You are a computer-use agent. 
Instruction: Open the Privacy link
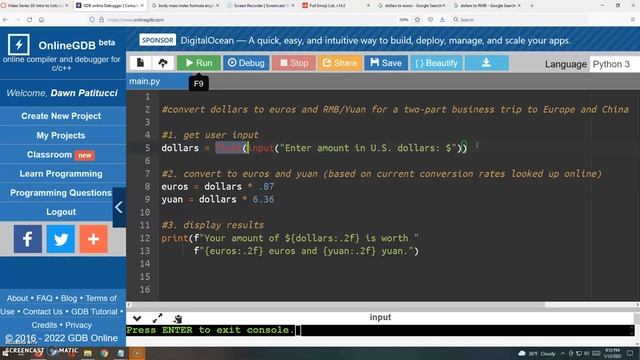point(78,325)
